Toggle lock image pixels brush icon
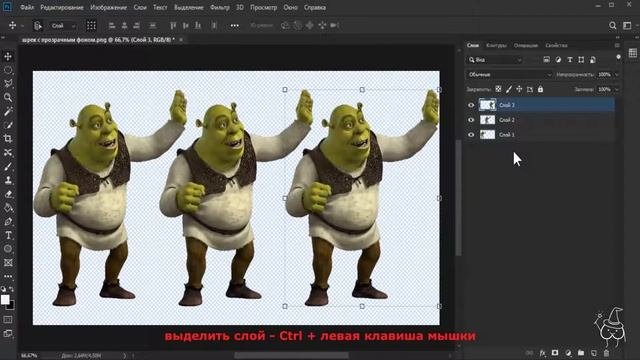Screen dimensions: 640x360 (x=509, y=89)
